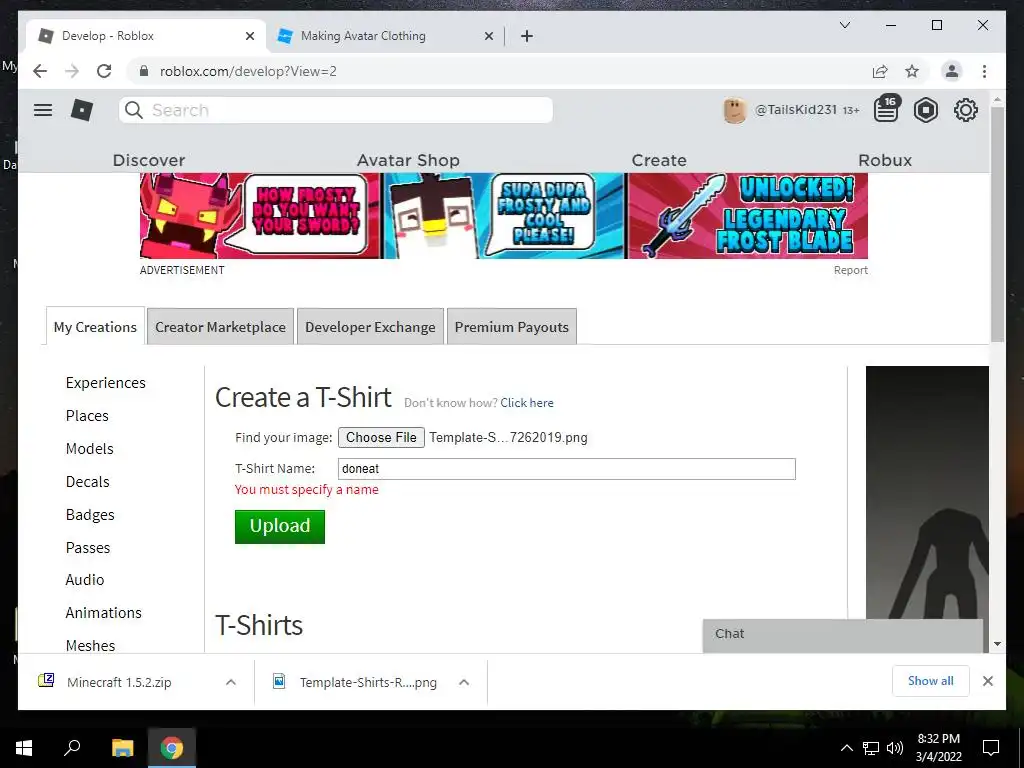Click the Roblox search box

click(x=336, y=110)
